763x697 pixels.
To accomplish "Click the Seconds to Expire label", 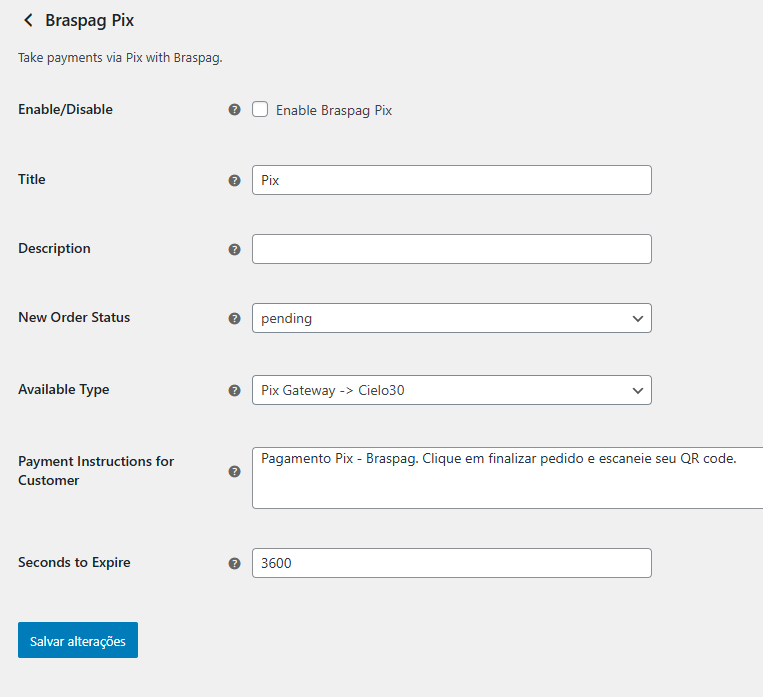I will pos(74,562).
